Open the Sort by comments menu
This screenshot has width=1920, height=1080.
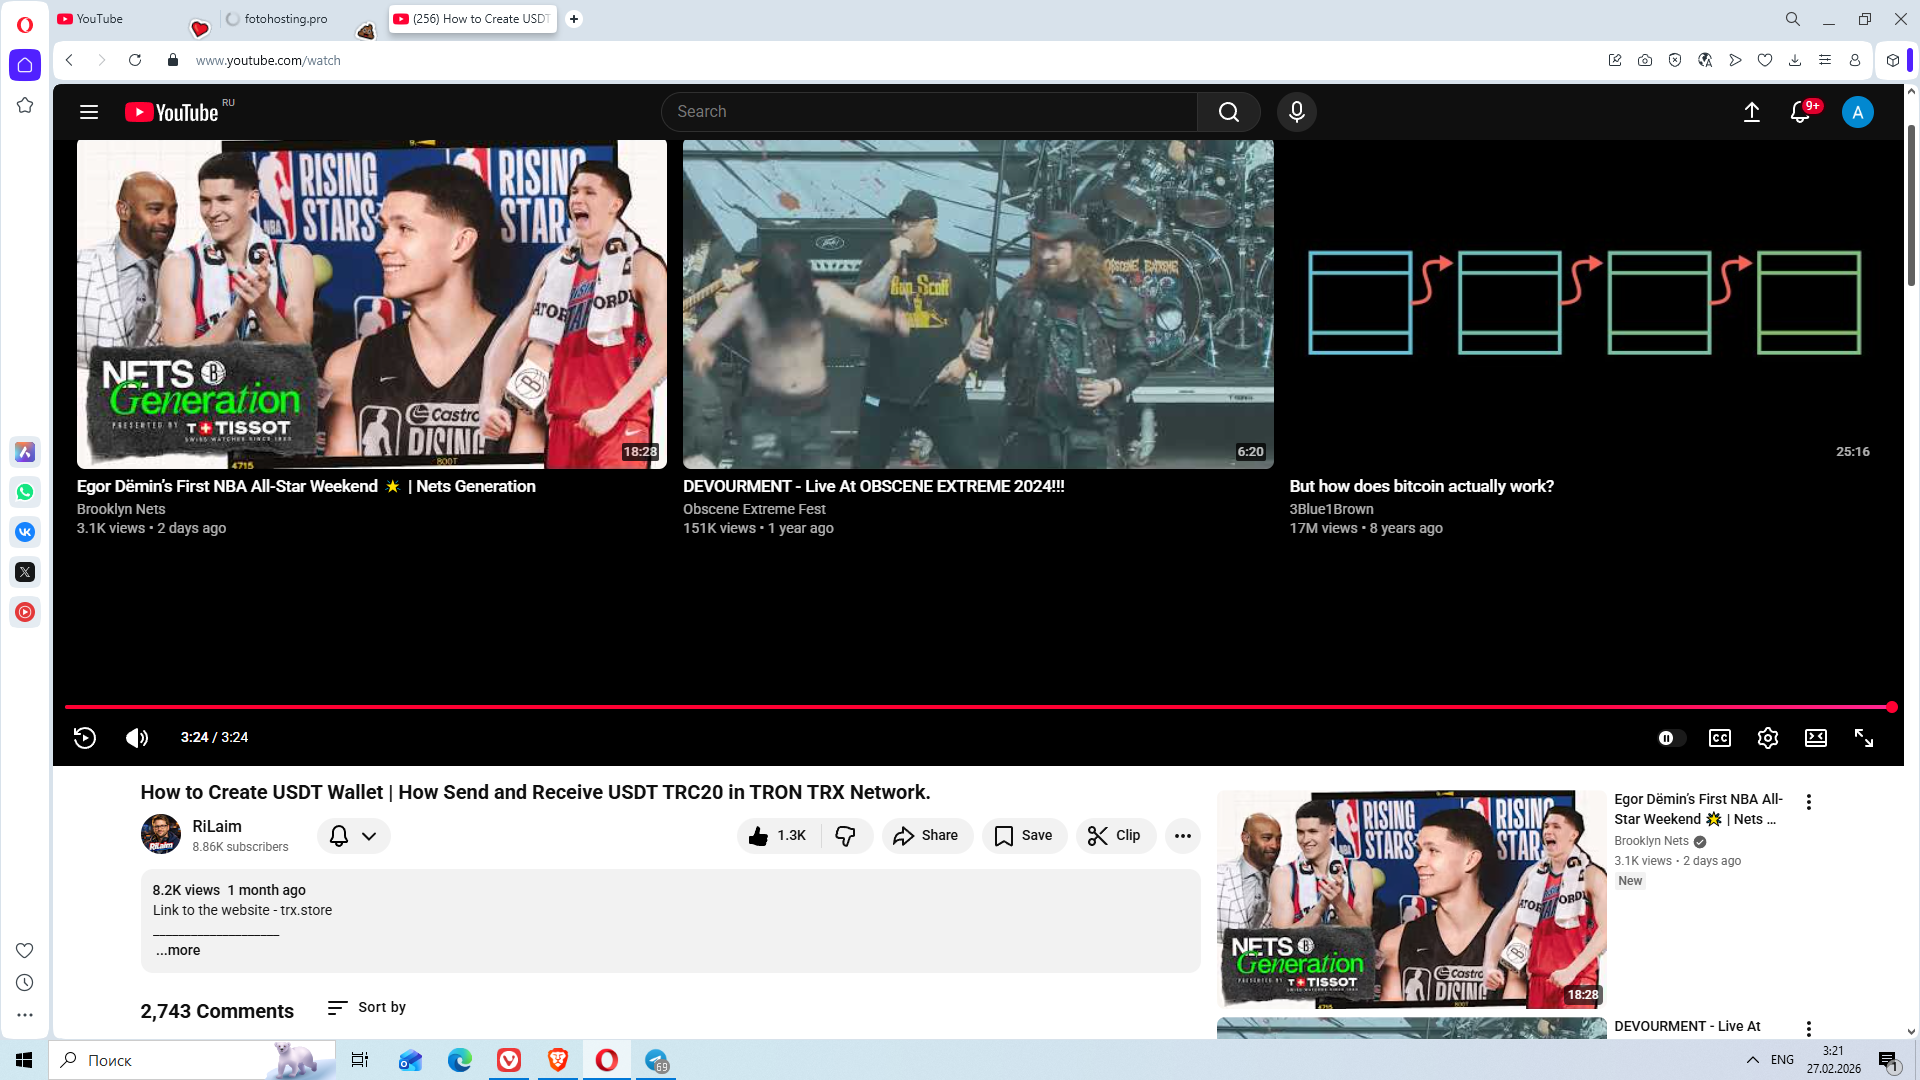pyautogui.click(x=367, y=1008)
